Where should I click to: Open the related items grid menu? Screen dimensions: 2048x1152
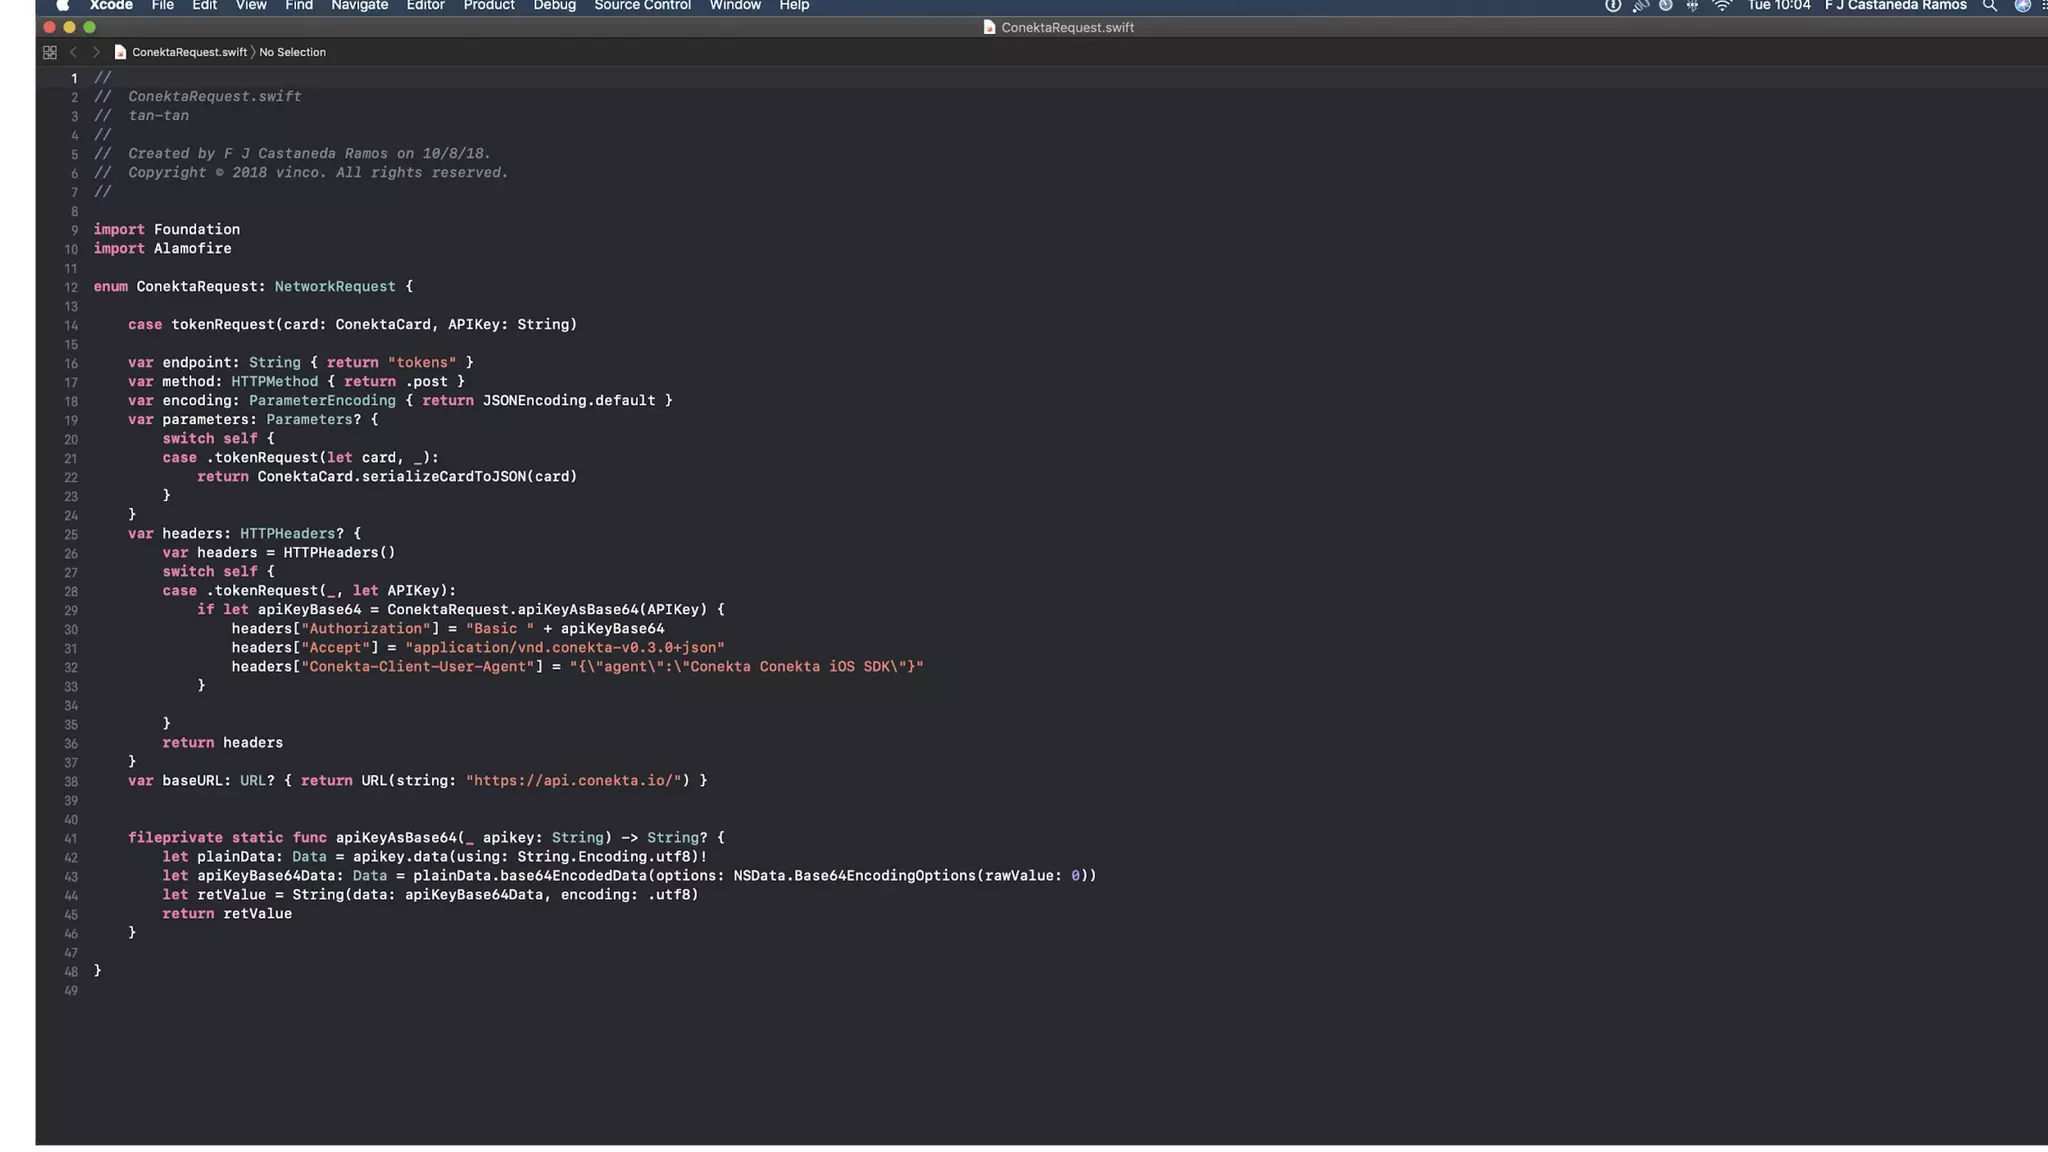tap(49, 52)
